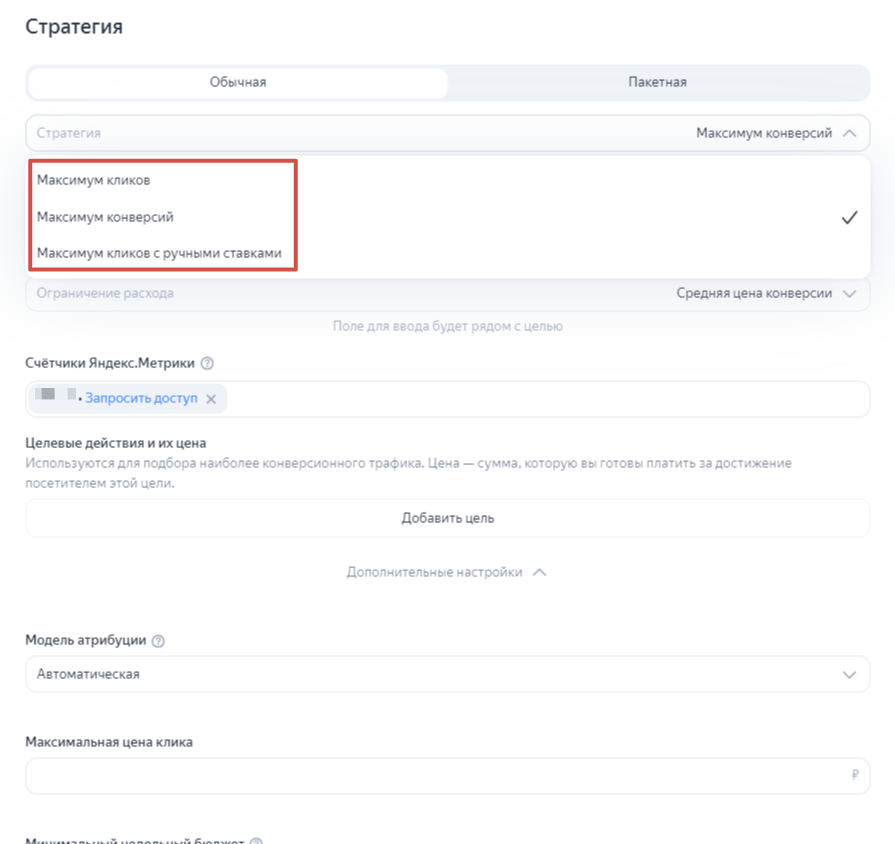895x844 pixels.
Task: Remove the counter chip with X icon
Action: click(x=211, y=399)
